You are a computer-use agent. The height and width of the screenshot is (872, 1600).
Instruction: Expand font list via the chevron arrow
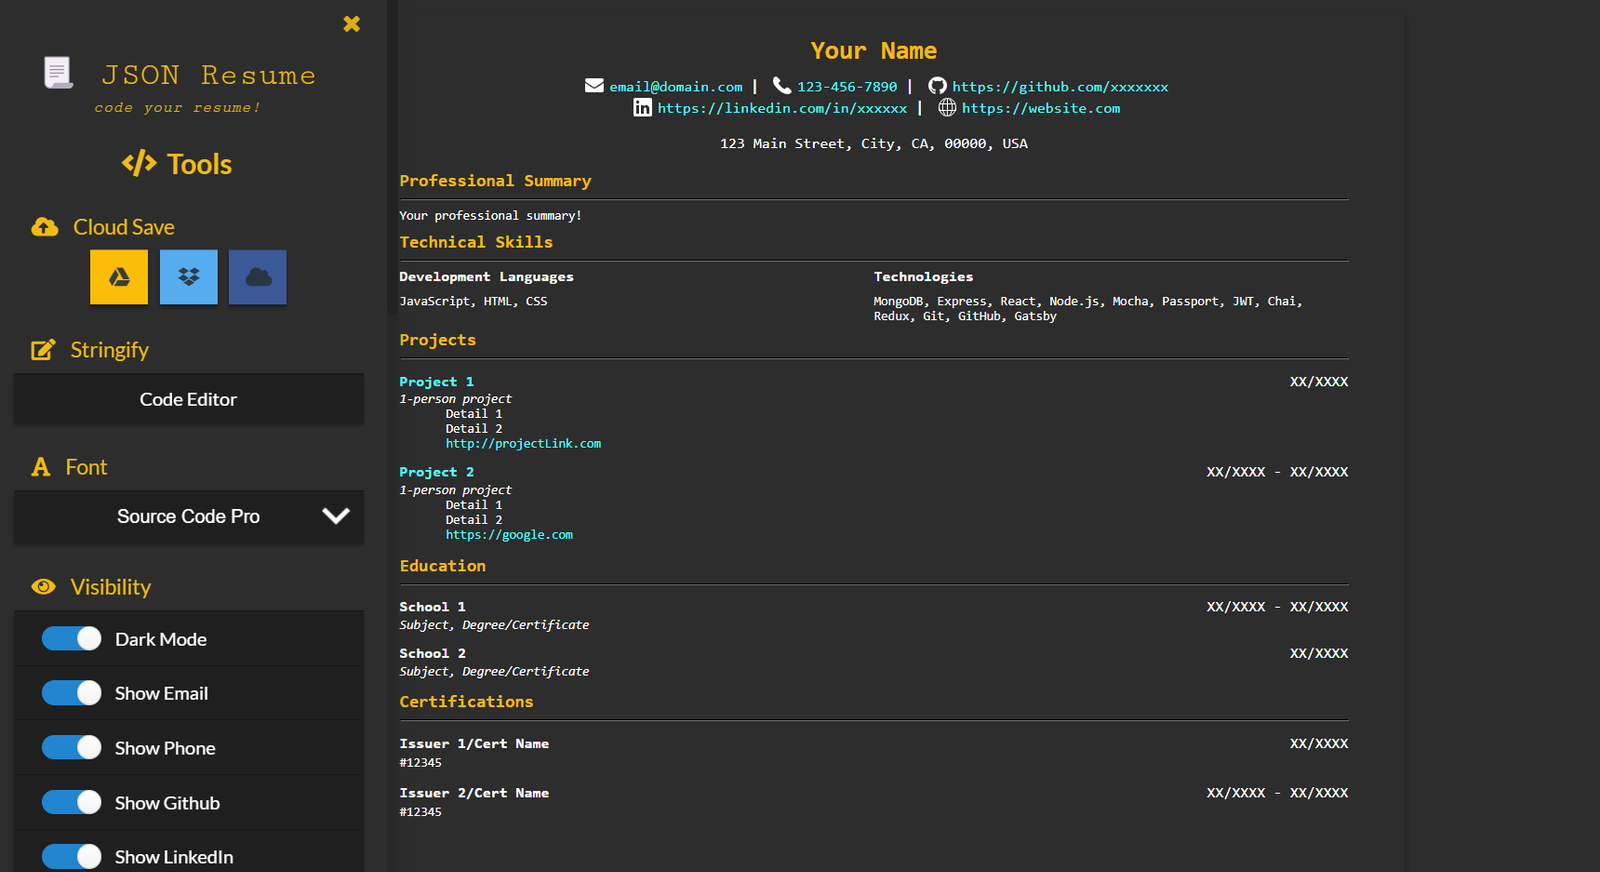pos(336,516)
